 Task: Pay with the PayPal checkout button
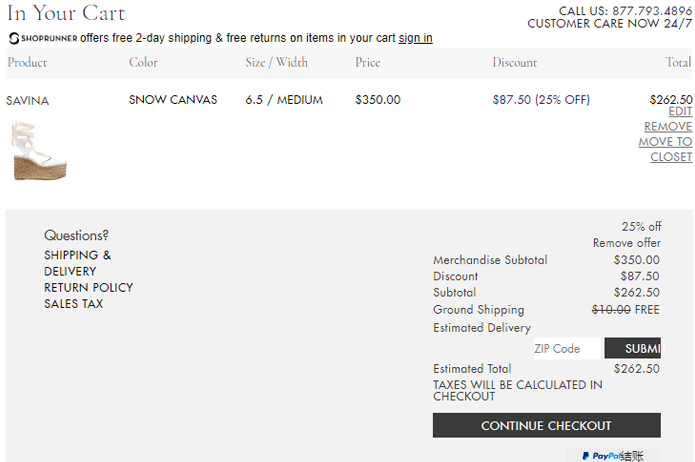point(613,455)
